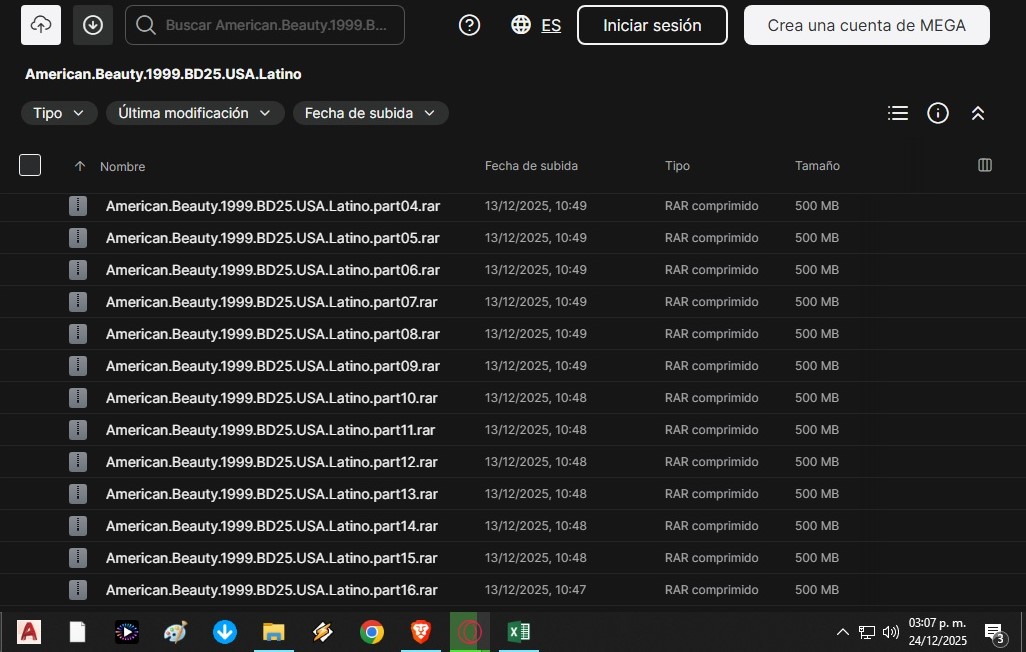Sort files by Nombre column

click(x=122, y=166)
